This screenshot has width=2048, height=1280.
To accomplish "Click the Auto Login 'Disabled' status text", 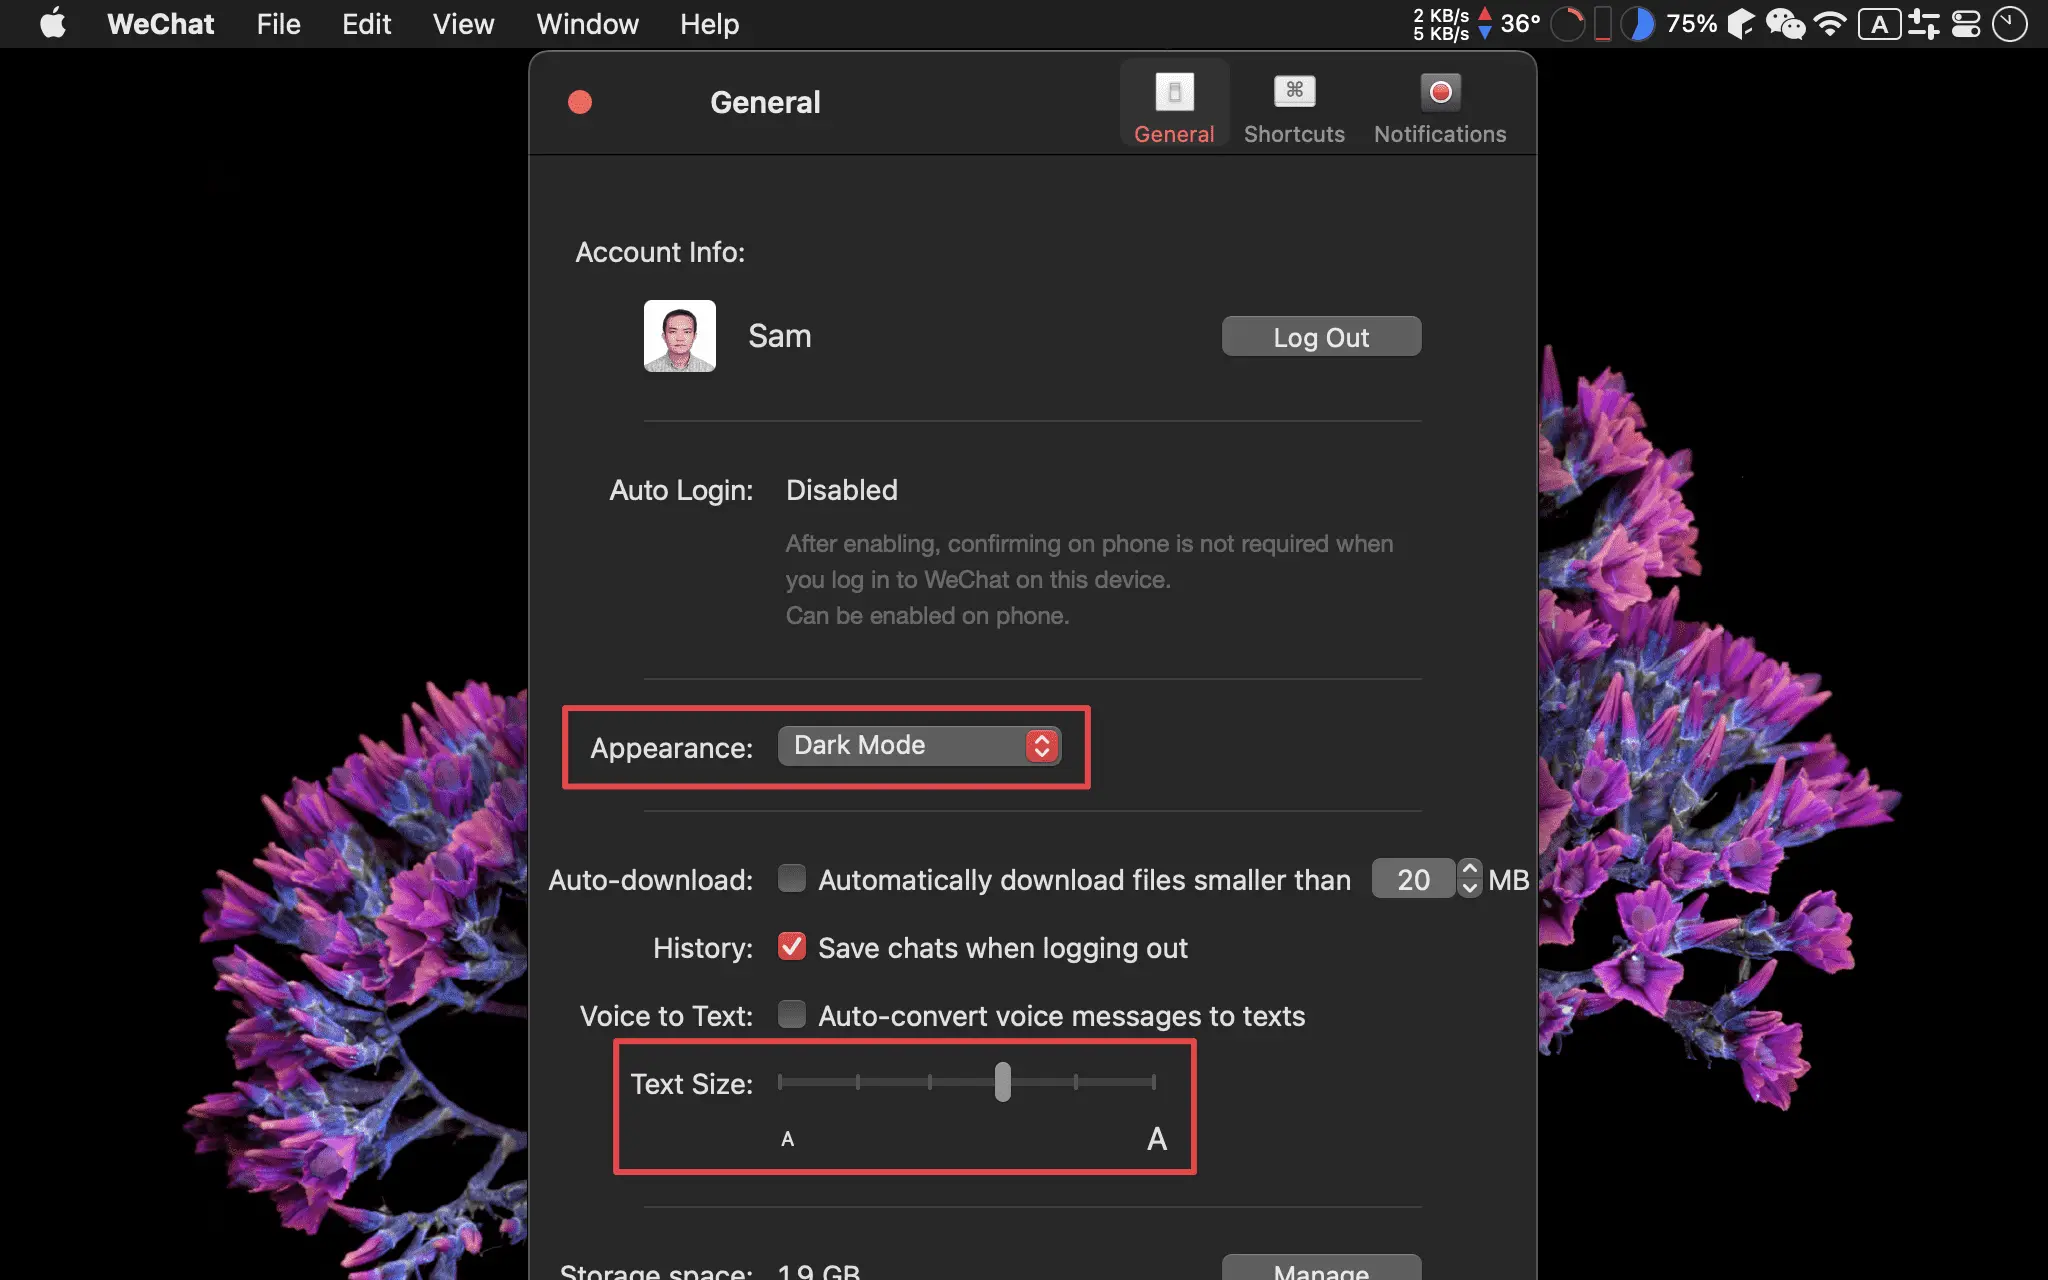I will [842, 490].
